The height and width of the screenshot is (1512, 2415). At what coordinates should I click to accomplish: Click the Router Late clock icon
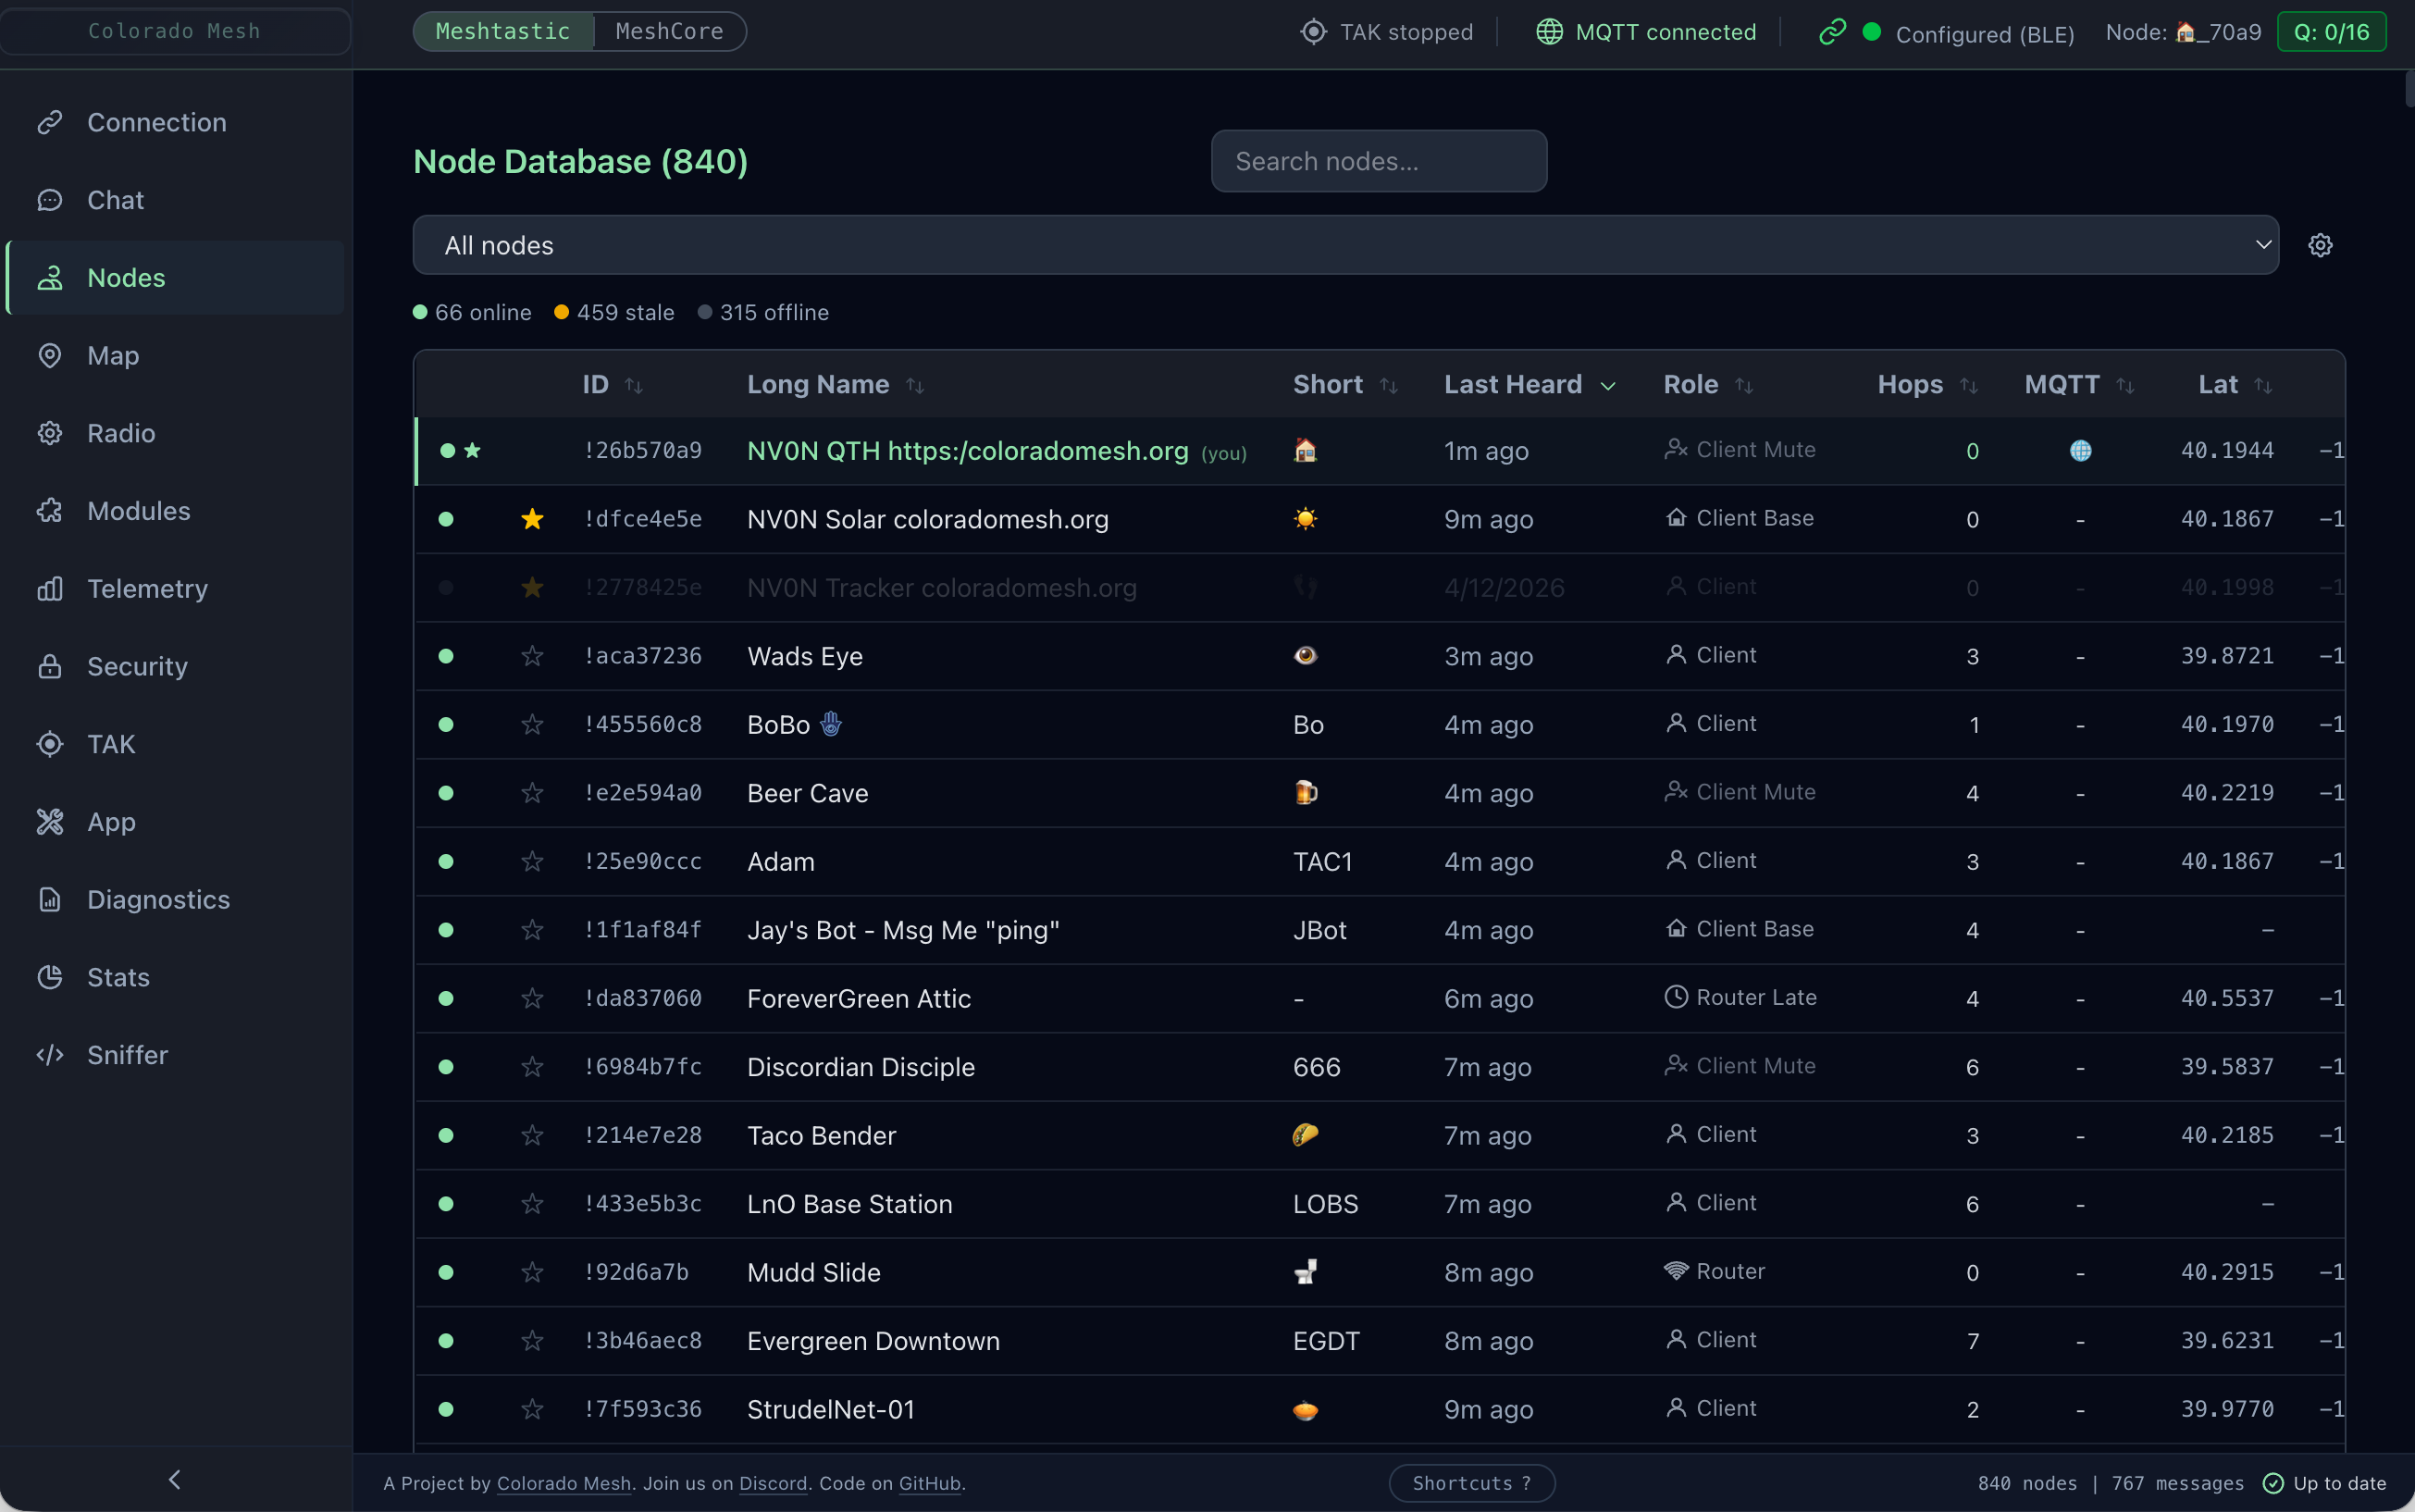pos(1676,997)
